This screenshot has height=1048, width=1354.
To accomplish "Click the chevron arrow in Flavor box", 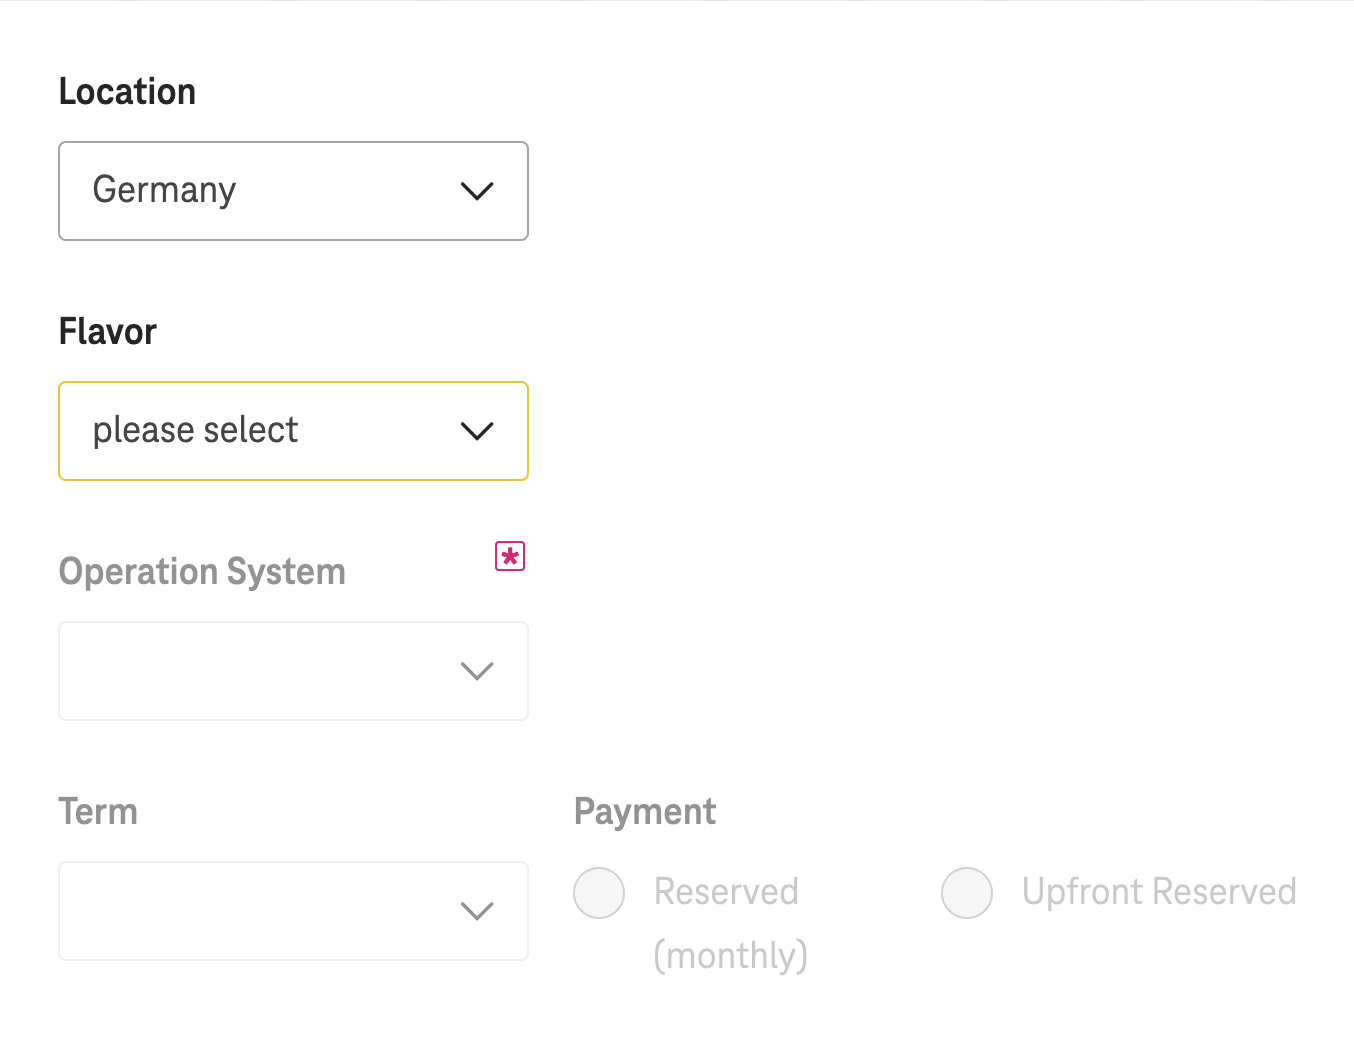I will click(x=477, y=431).
